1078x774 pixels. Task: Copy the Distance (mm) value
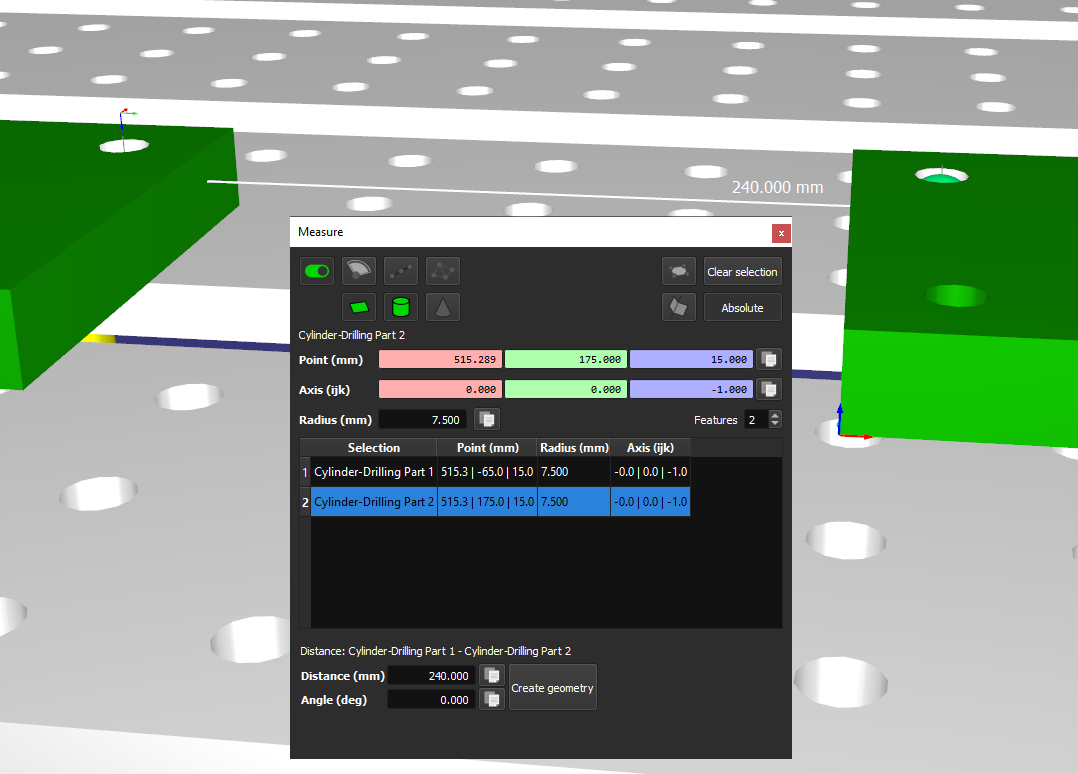pos(491,676)
